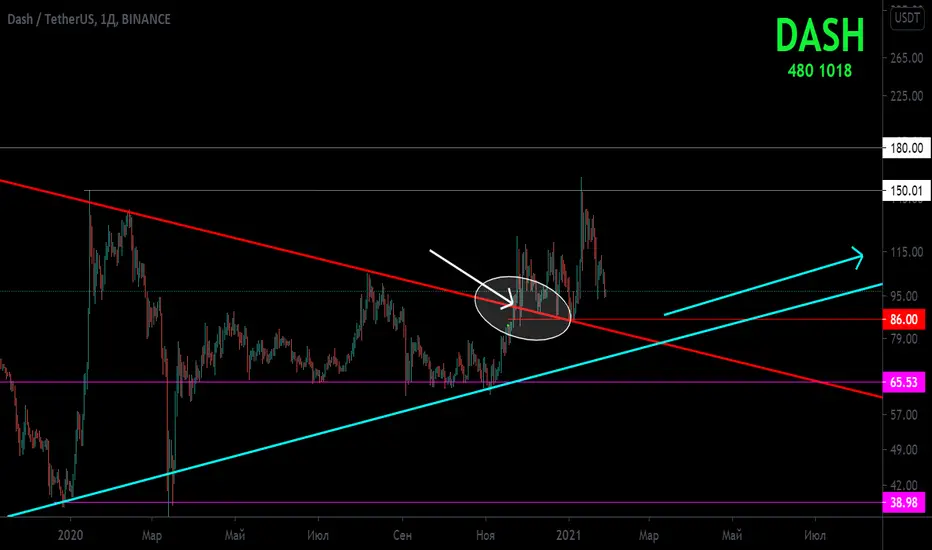Click the green DASH heading text
Viewport: 932px width, 550px height.
pyautogui.click(x=820, y=35)
